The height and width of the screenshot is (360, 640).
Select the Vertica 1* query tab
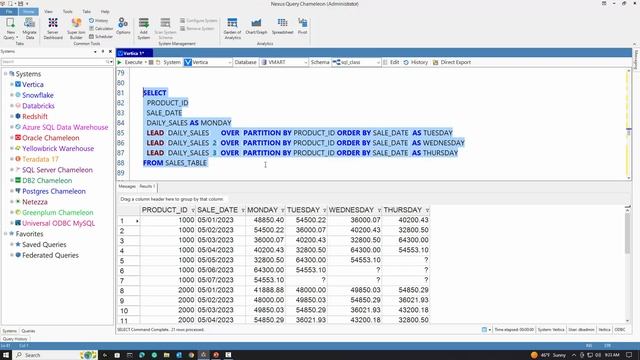coord(135,53)
